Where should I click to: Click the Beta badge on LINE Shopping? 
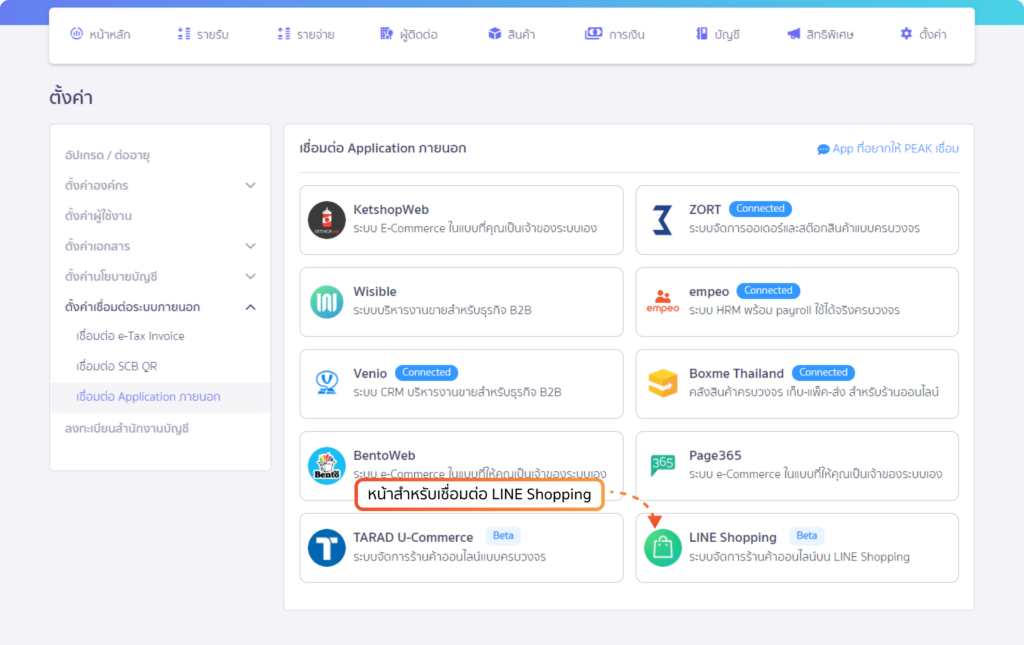click(x=807, y=536)
